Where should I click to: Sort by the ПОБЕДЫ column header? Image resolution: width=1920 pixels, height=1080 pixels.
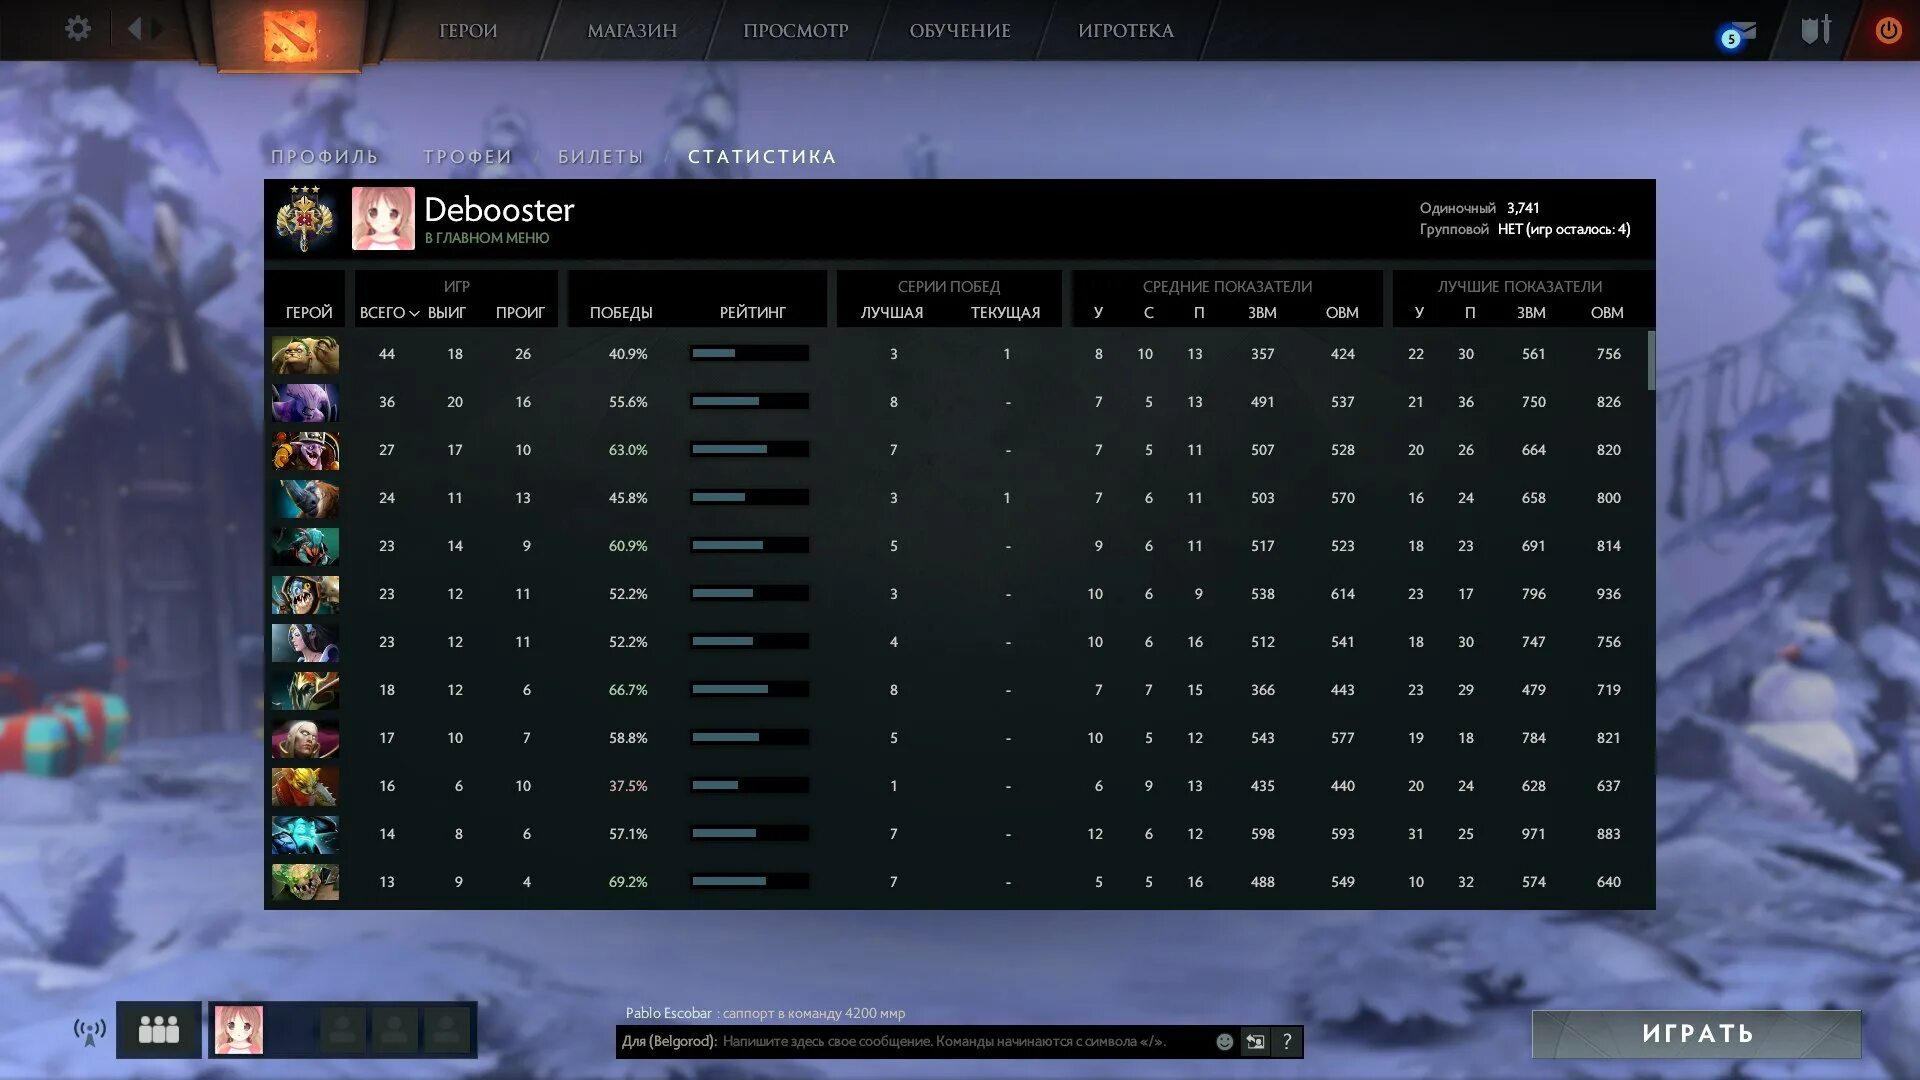tap(621, 313)
